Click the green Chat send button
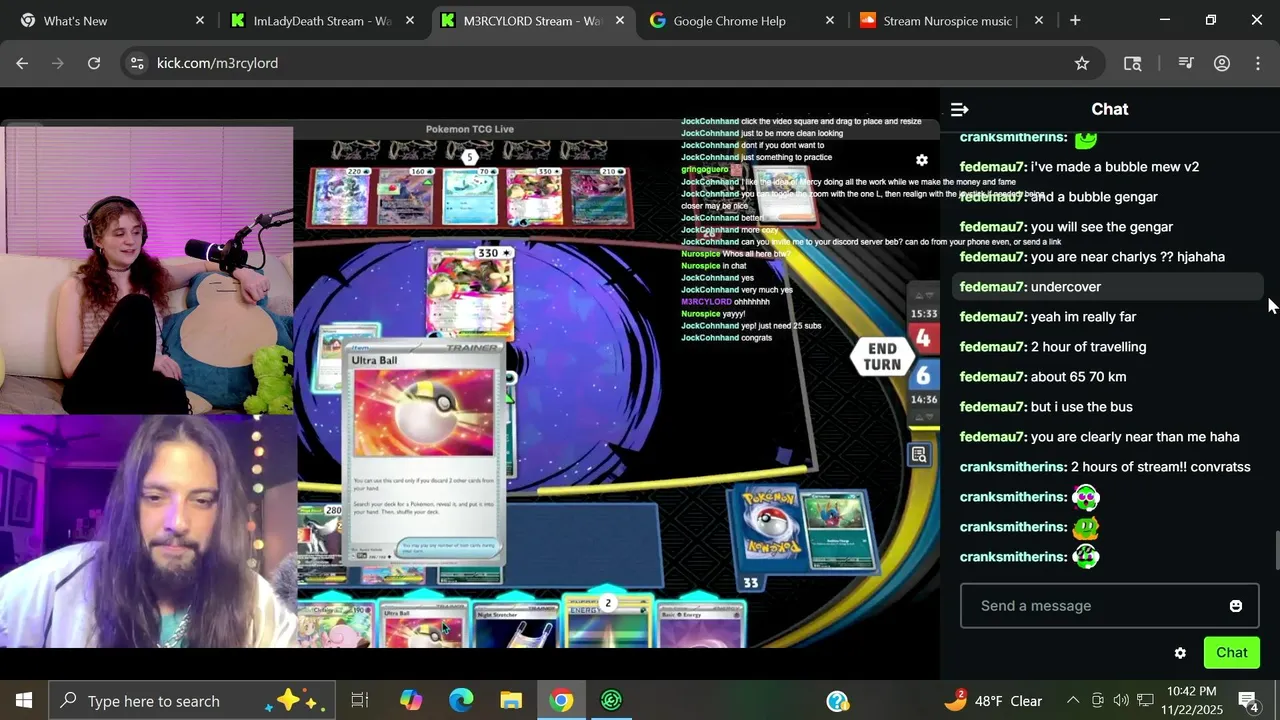 (x=1231, y=653)
